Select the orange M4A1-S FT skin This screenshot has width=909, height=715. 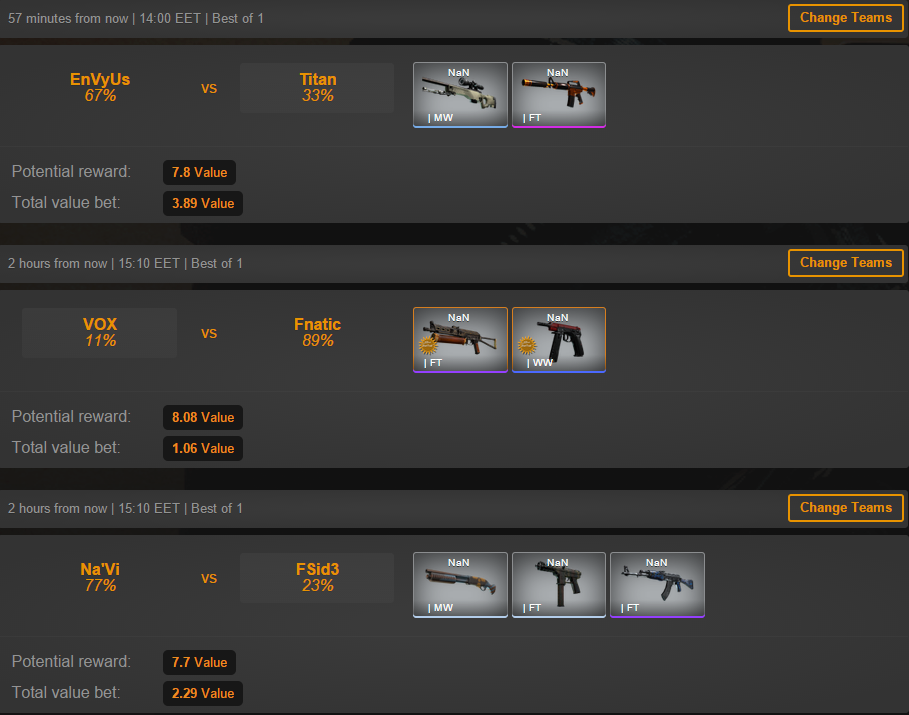(x=559, y=95)
